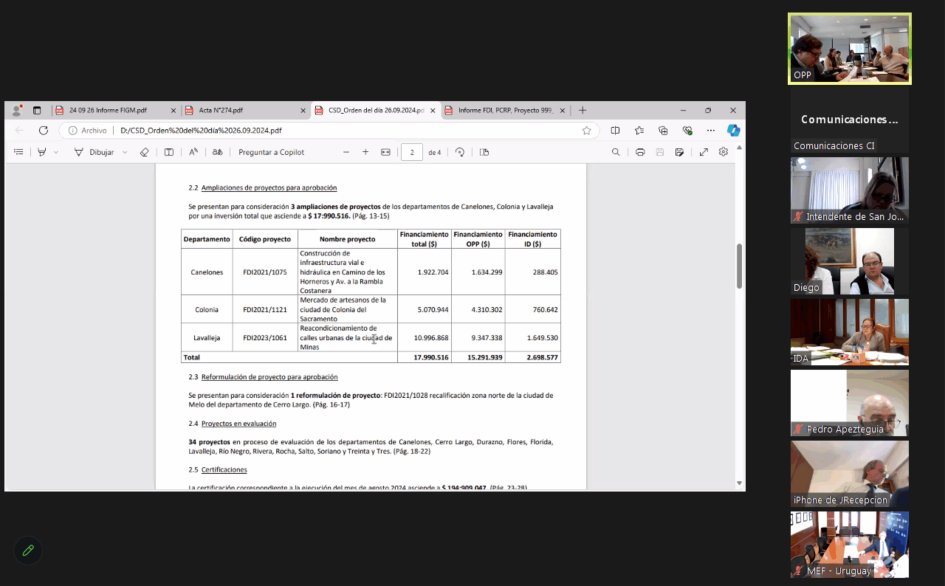This screenshot has height=586, width=945.
Task: Open the PDF table of contents sidebar
Action: click(x=19, y=153)
